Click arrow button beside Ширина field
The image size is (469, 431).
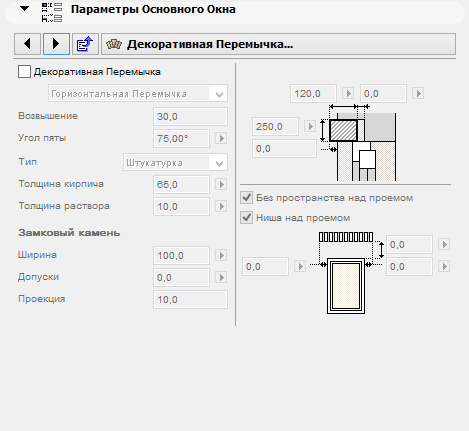(221, 255)
